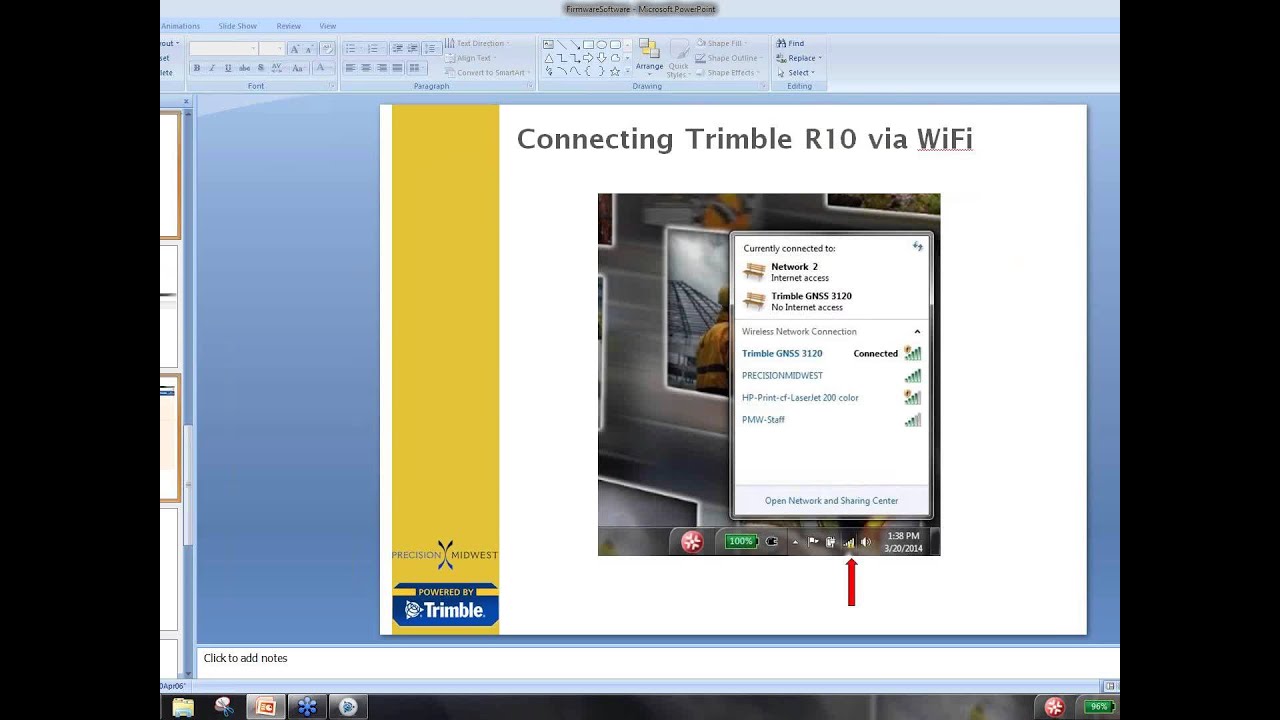1280x720 pixels.
Task: Click battery 96% indicator in system tray
Action: pyautogui.click(x=1100, y=707)
